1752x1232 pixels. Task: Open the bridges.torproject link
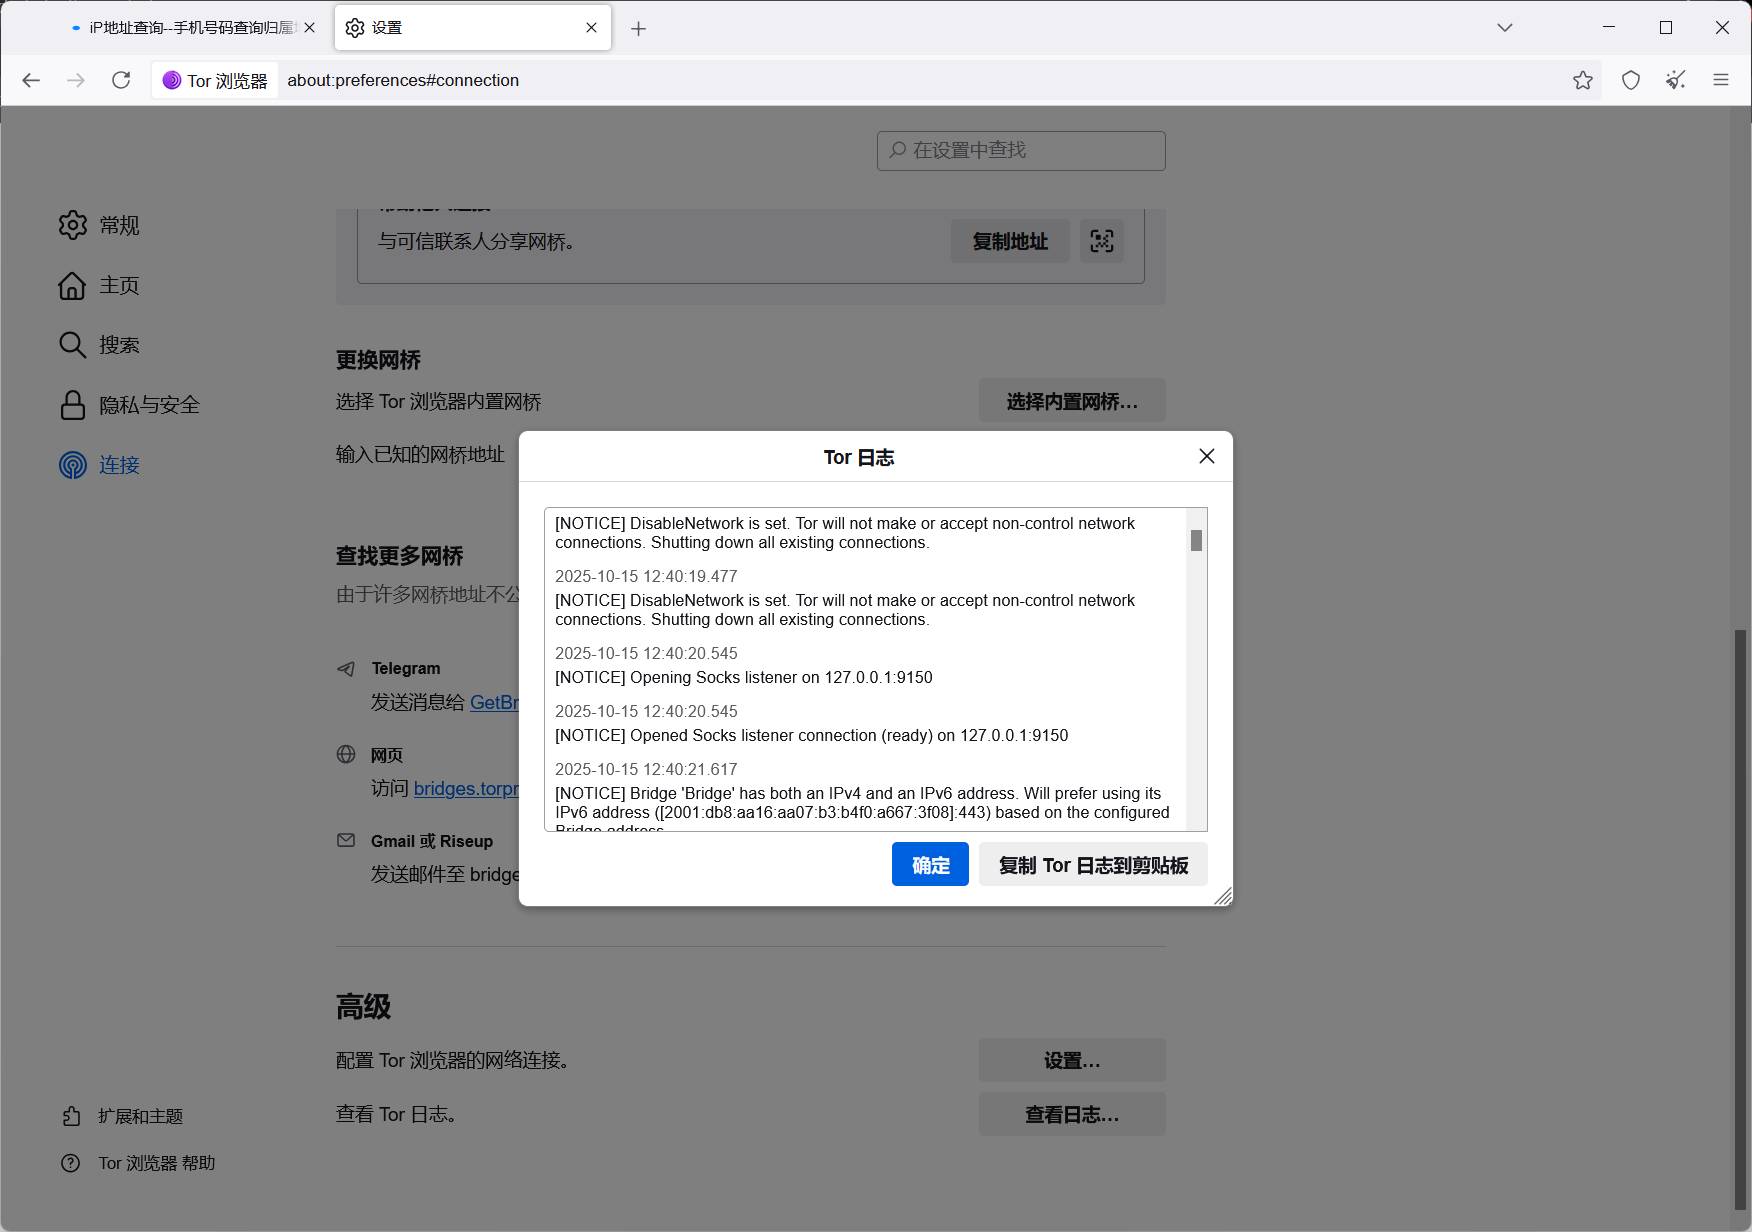466,788
